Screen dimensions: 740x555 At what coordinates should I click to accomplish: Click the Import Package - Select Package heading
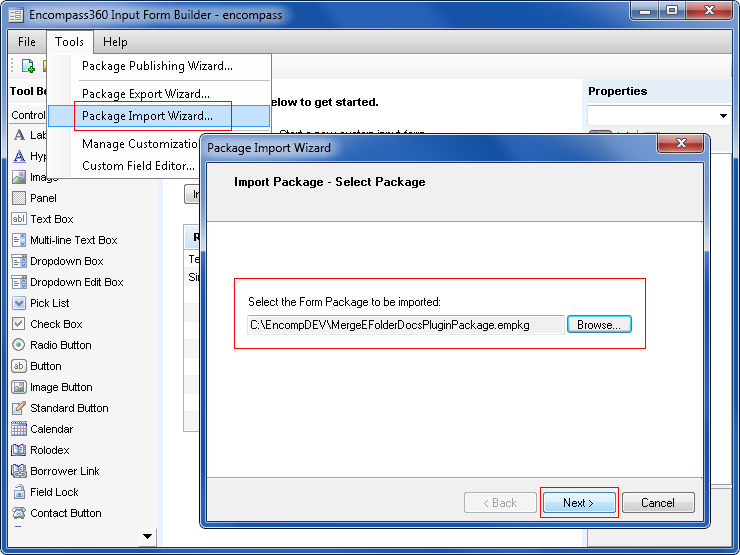pyautogui.click(x=329, y=182)
